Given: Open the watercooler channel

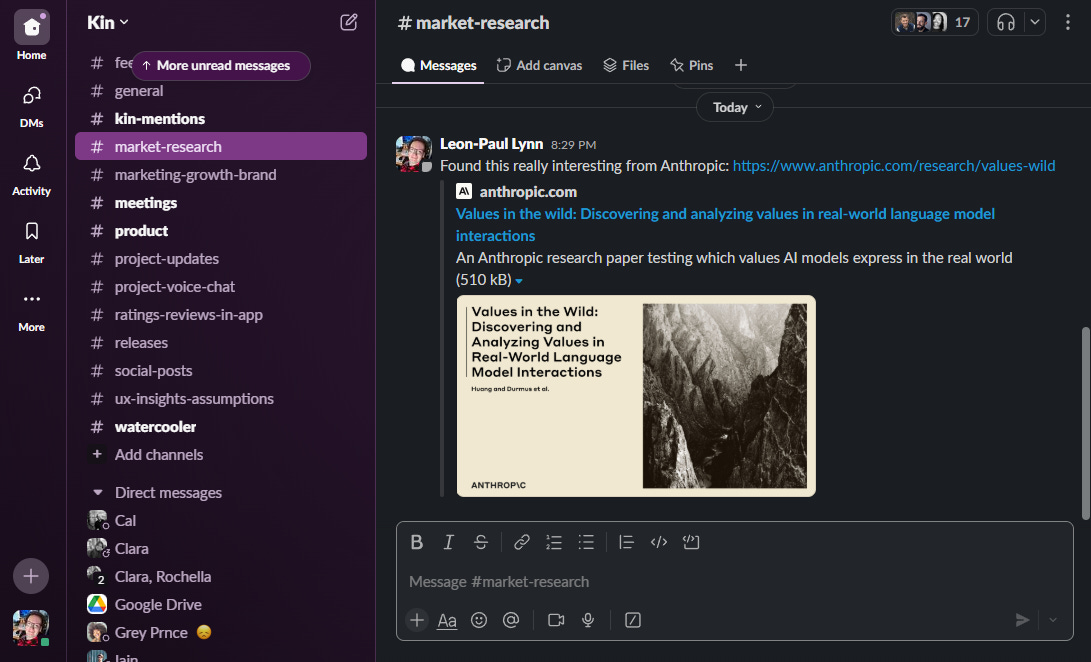Looking at the screenshot, I should 221,427.
